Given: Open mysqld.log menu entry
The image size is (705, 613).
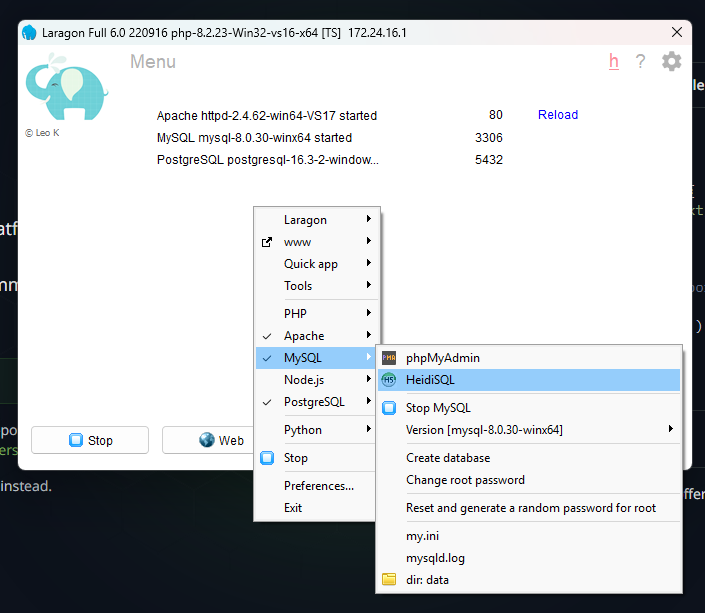Looking at the screenshot, I should pos(529,558).
